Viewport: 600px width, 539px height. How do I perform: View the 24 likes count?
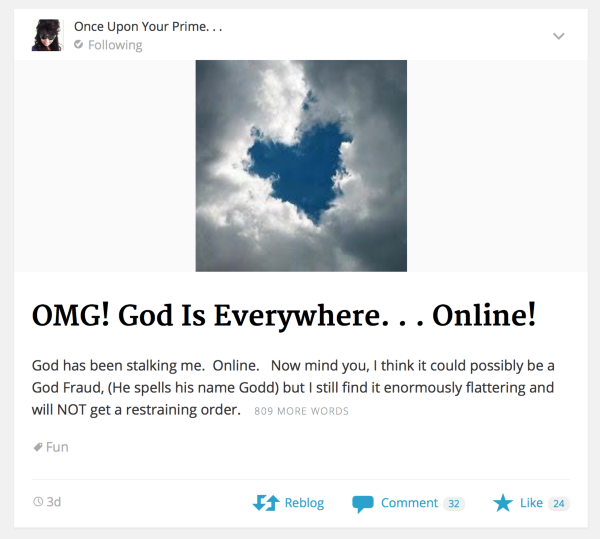(x=559, y=503)
